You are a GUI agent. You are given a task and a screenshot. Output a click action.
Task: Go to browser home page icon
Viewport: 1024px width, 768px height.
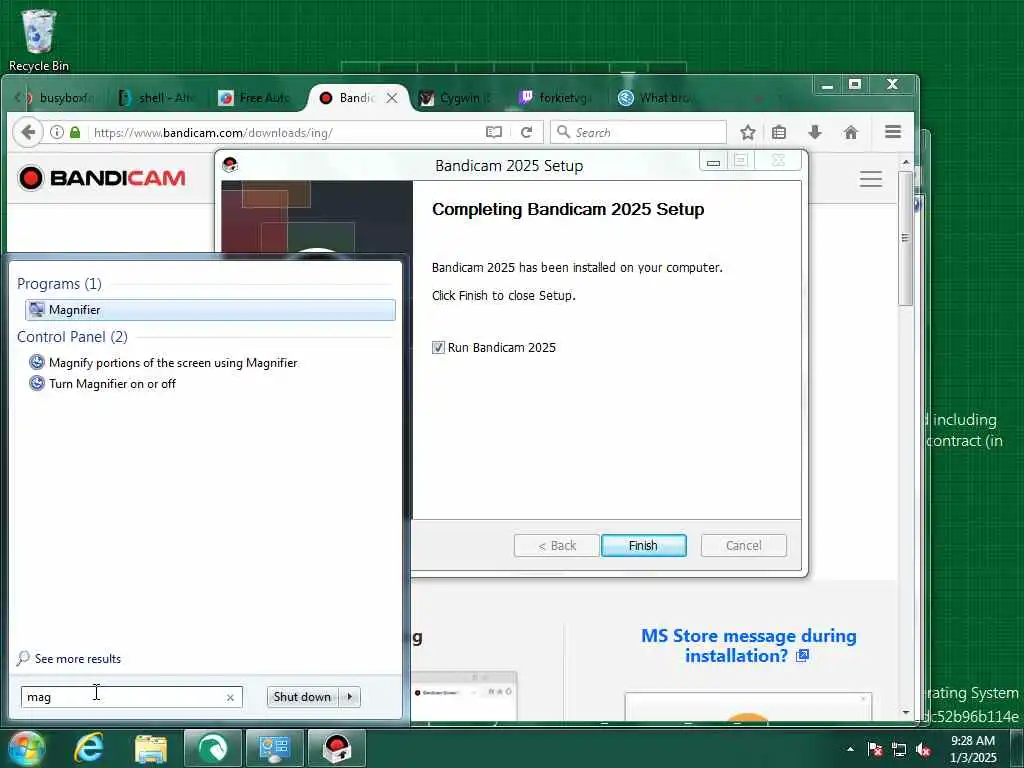pos(850,133)
